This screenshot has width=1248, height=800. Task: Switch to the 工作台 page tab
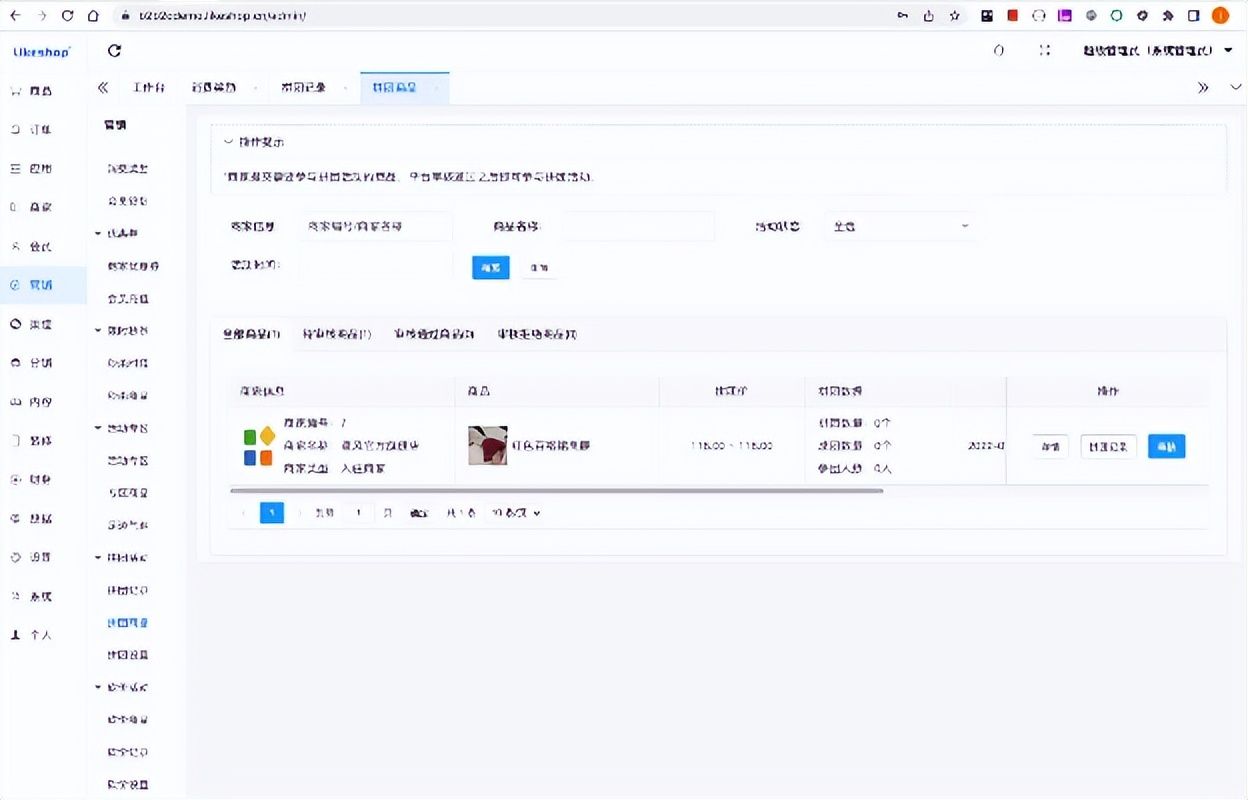point(148,87)
